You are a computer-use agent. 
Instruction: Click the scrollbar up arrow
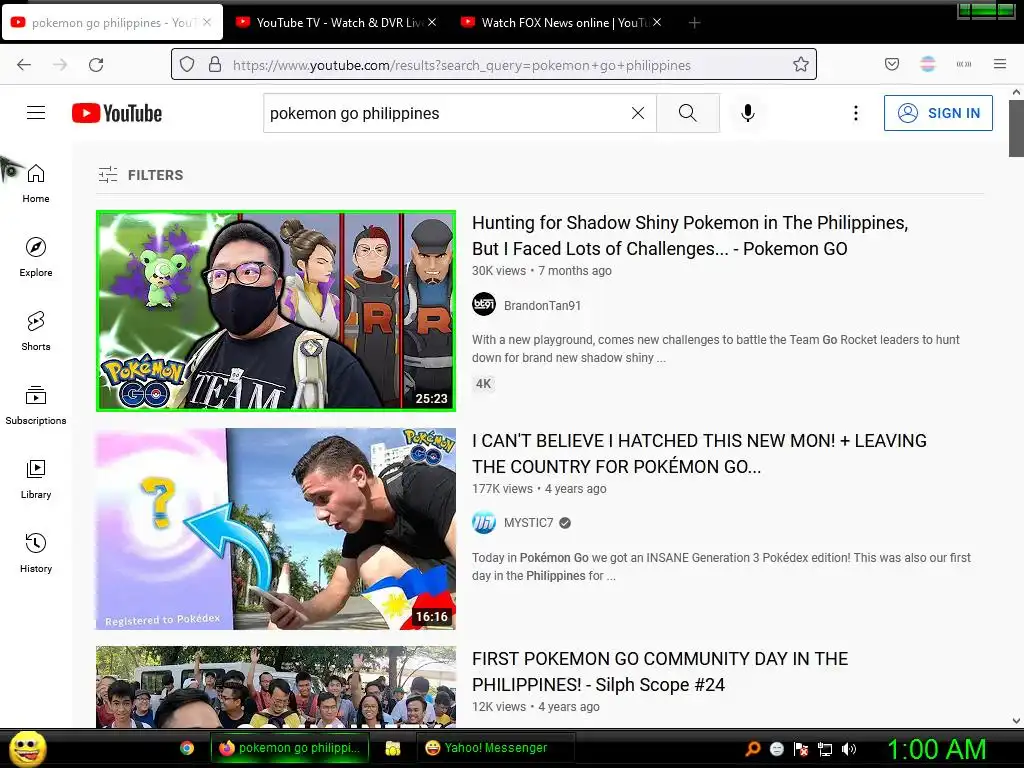pyautogui.click(x=1016, y=92)
